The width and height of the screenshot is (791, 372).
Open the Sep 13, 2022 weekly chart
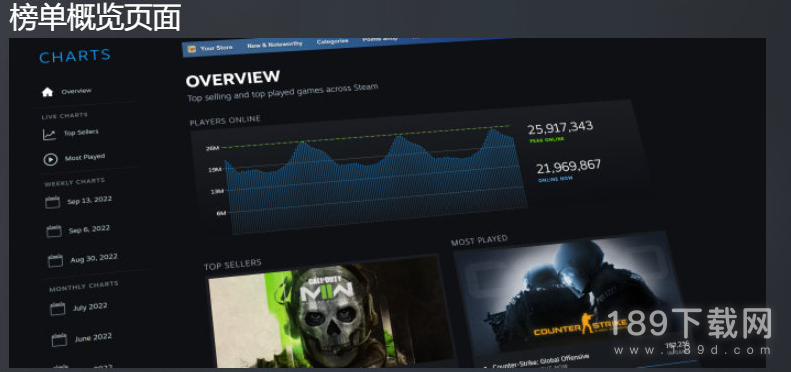tap(89, 200)
